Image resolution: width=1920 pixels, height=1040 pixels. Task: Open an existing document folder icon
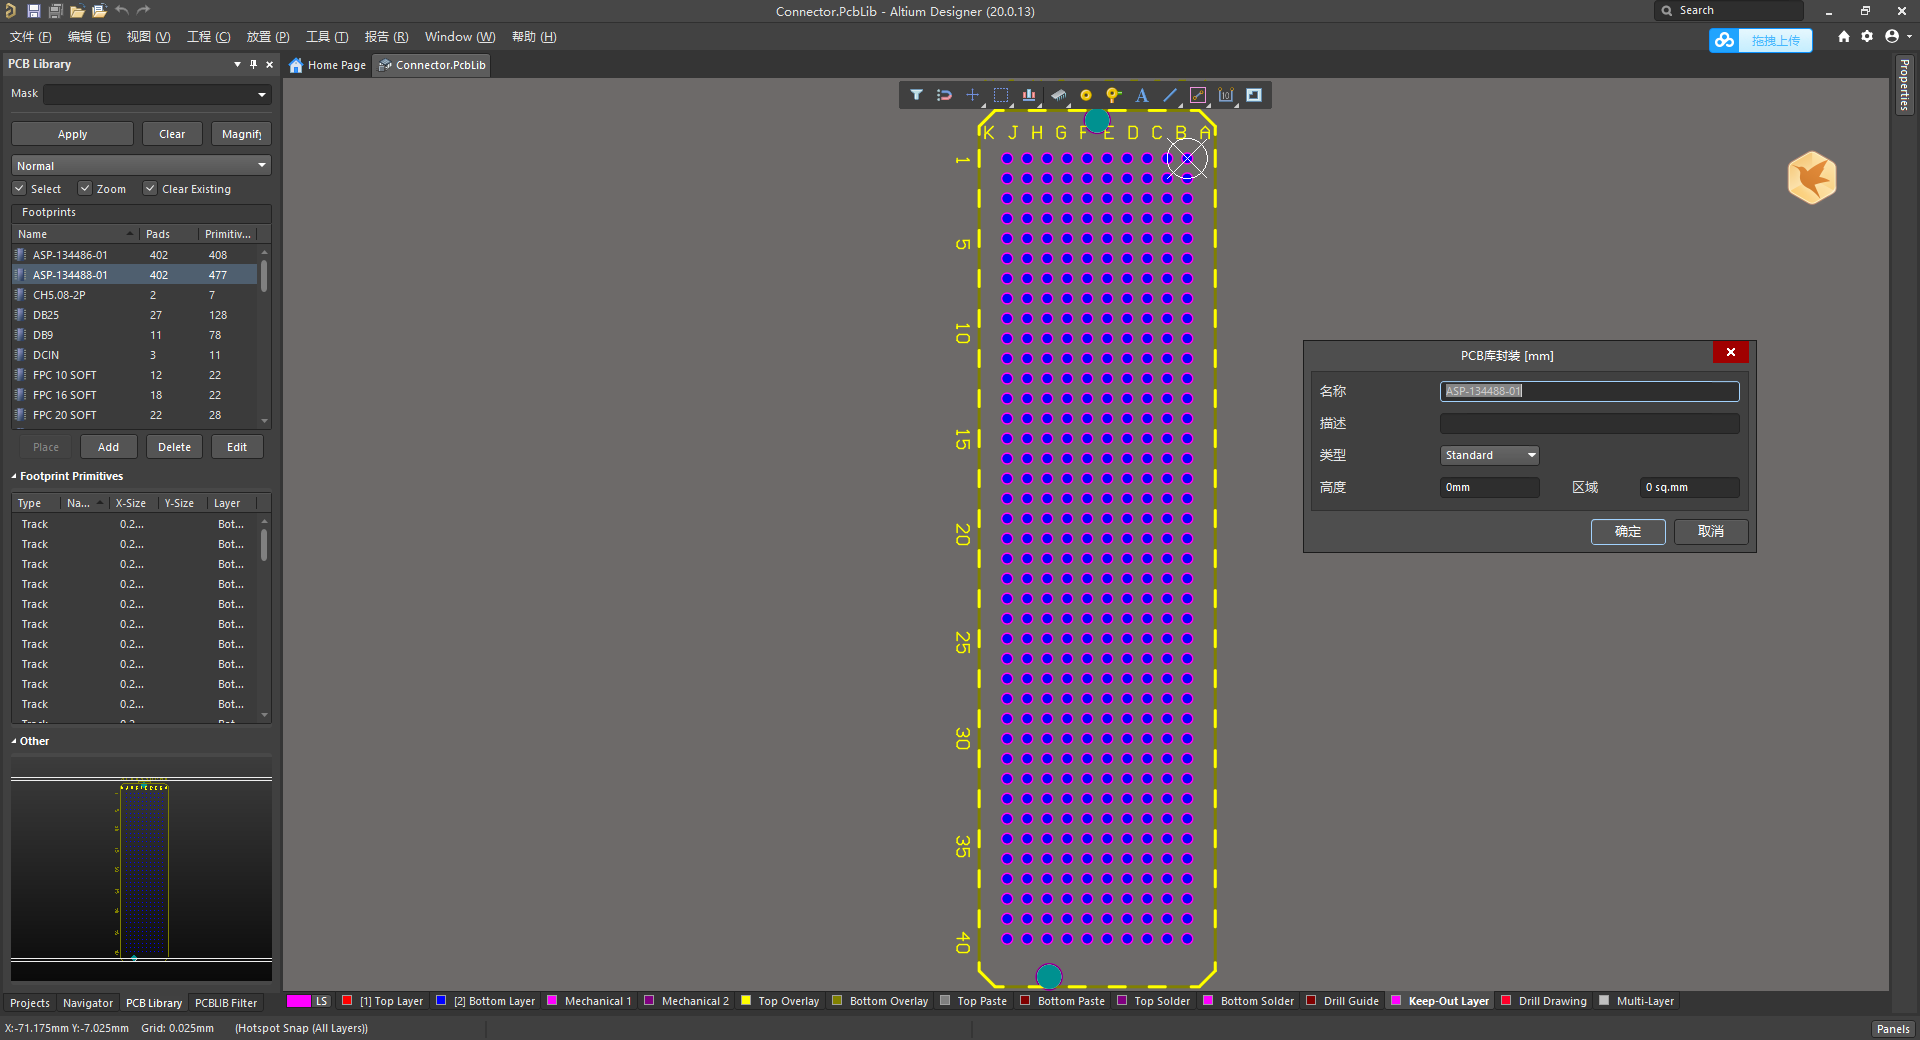pos(77,11)
